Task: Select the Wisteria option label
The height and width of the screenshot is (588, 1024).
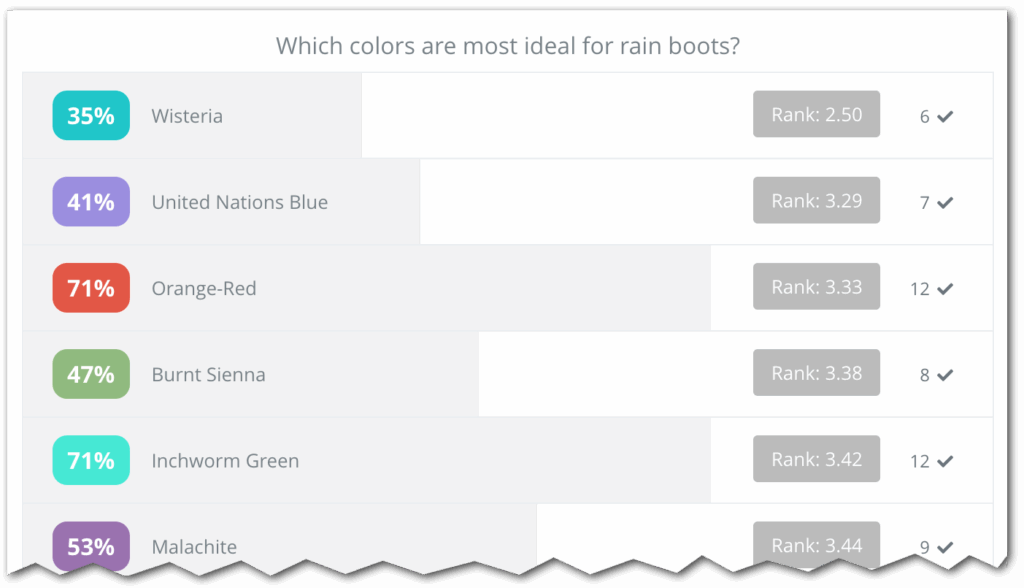Action: [x=187, y=116]
